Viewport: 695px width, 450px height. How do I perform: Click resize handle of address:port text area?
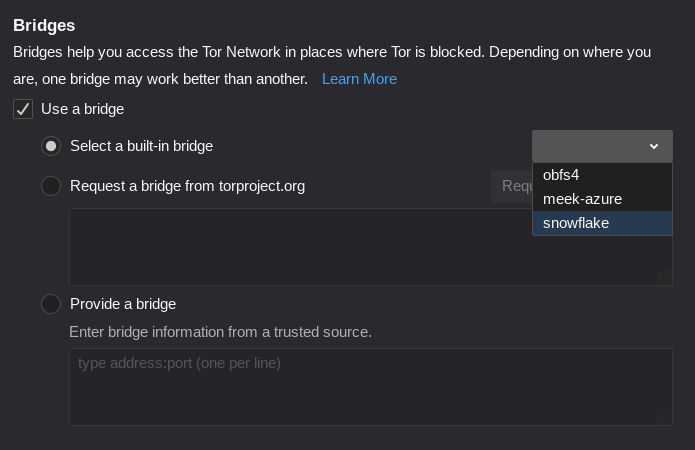pyautogui.click(x=664, y=418)
